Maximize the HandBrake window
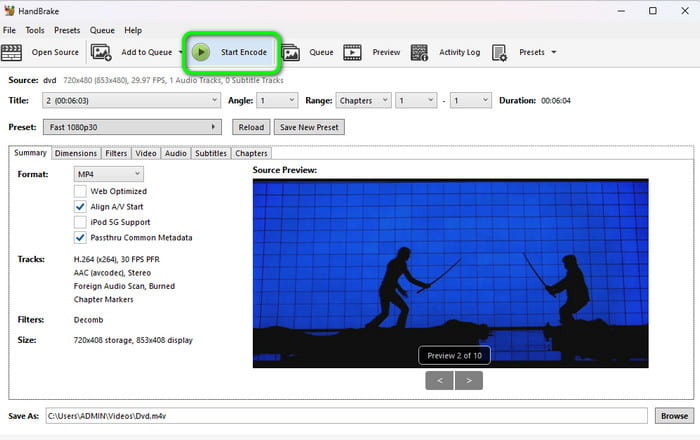 tap(653, 11)
